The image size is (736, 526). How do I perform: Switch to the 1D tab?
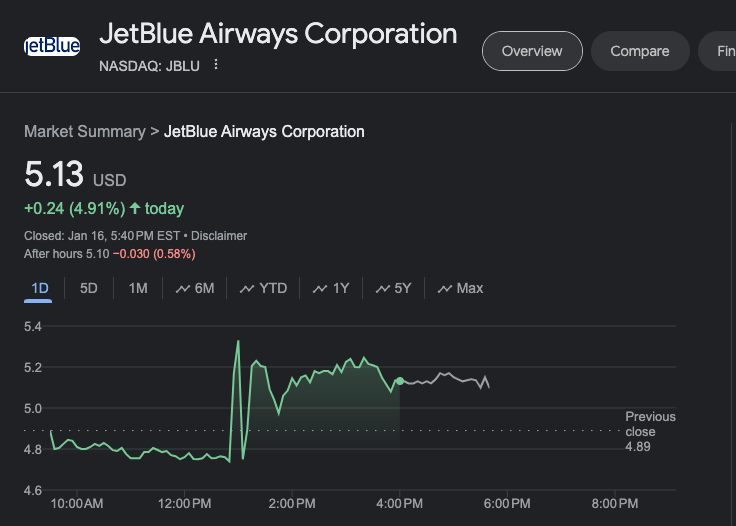click(40, 288)
